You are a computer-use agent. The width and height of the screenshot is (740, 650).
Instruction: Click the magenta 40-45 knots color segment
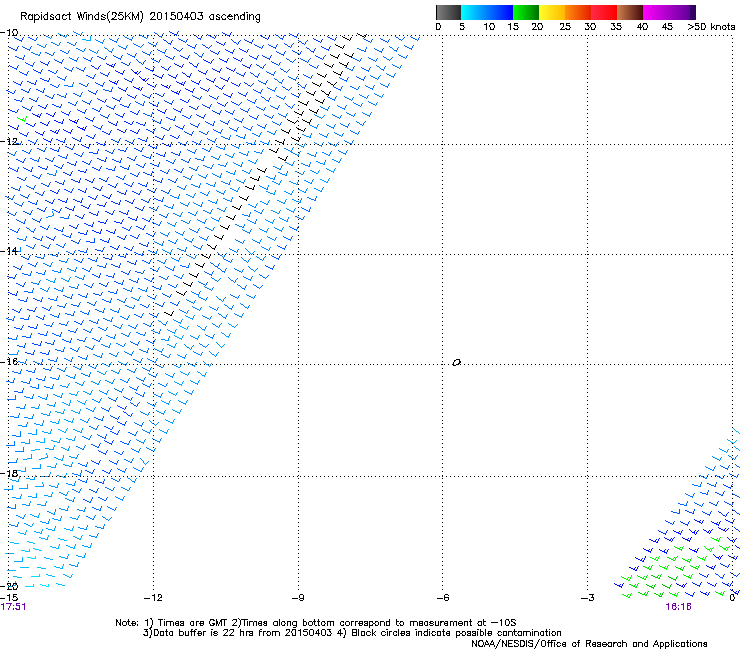656,12
